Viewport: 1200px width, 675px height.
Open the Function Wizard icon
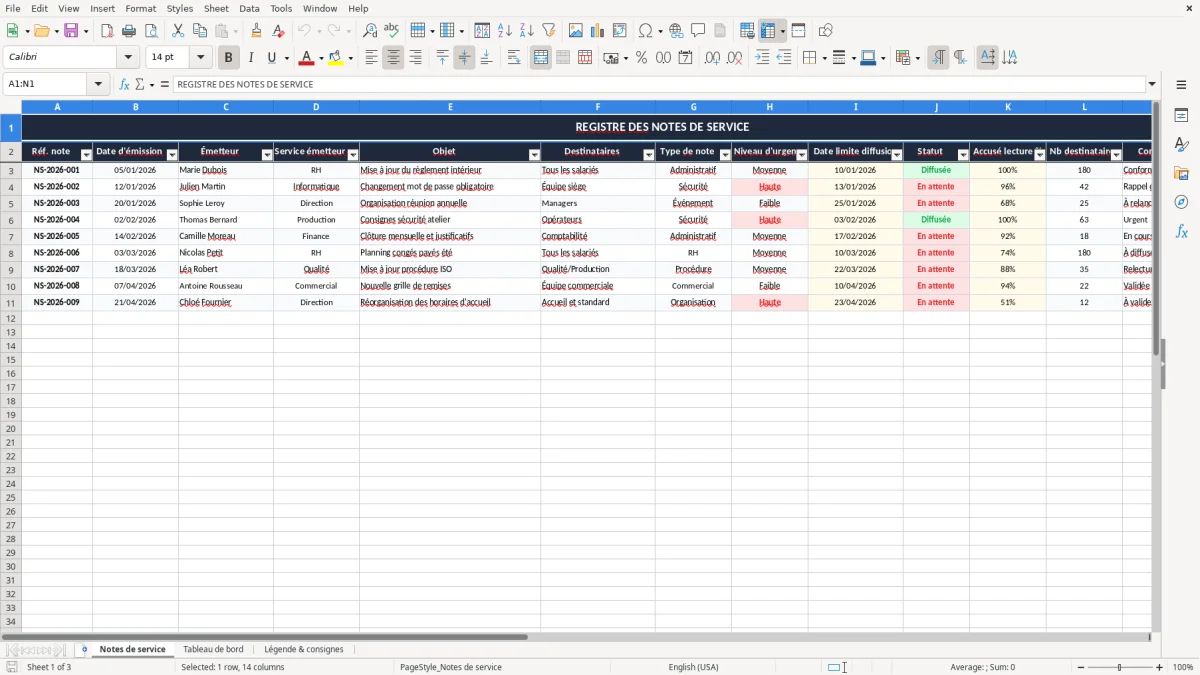point(124,84)
